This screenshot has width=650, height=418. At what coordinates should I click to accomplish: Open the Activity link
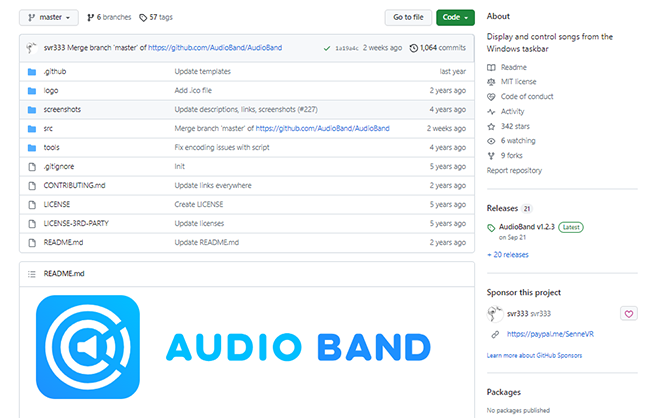(x=512, y=112)
